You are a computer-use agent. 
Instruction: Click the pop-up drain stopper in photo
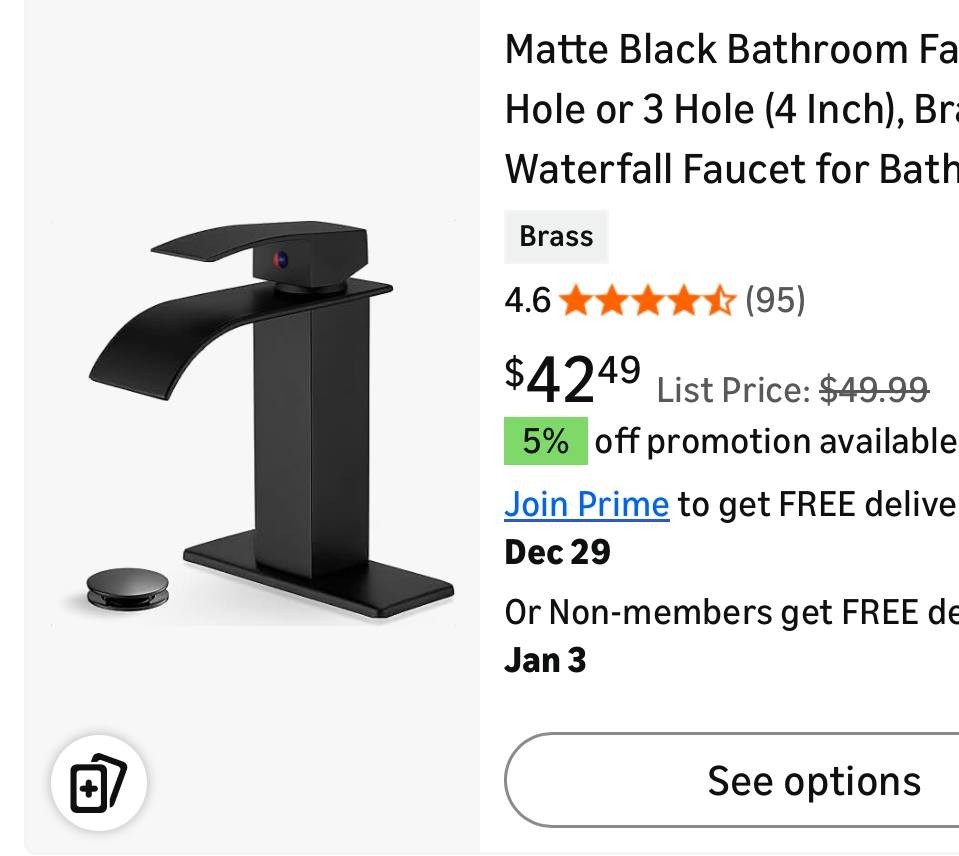point(127,587)
